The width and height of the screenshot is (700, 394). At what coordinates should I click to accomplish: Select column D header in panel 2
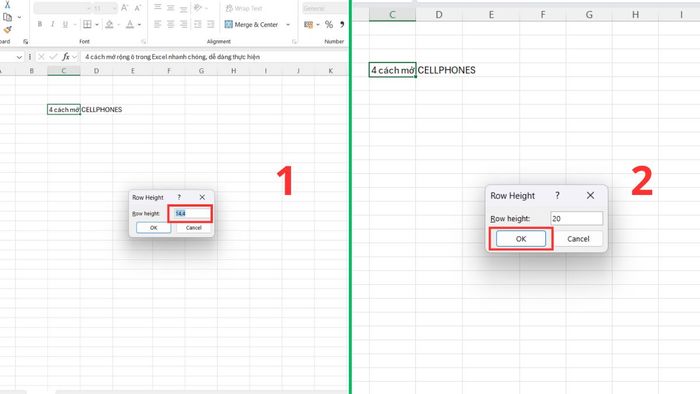[x=439, y=15]
